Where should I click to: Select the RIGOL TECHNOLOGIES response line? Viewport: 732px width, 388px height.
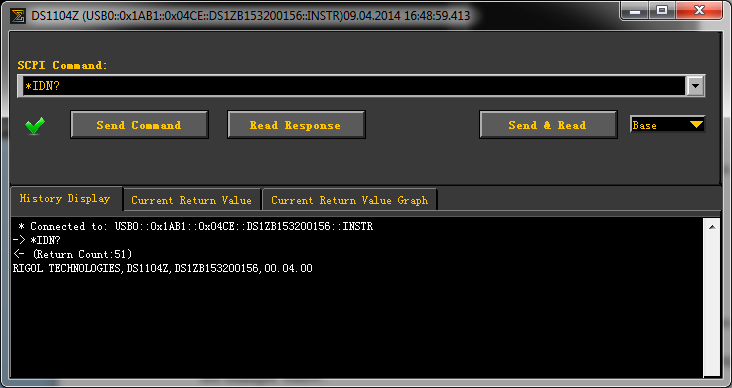click(162, 268)
